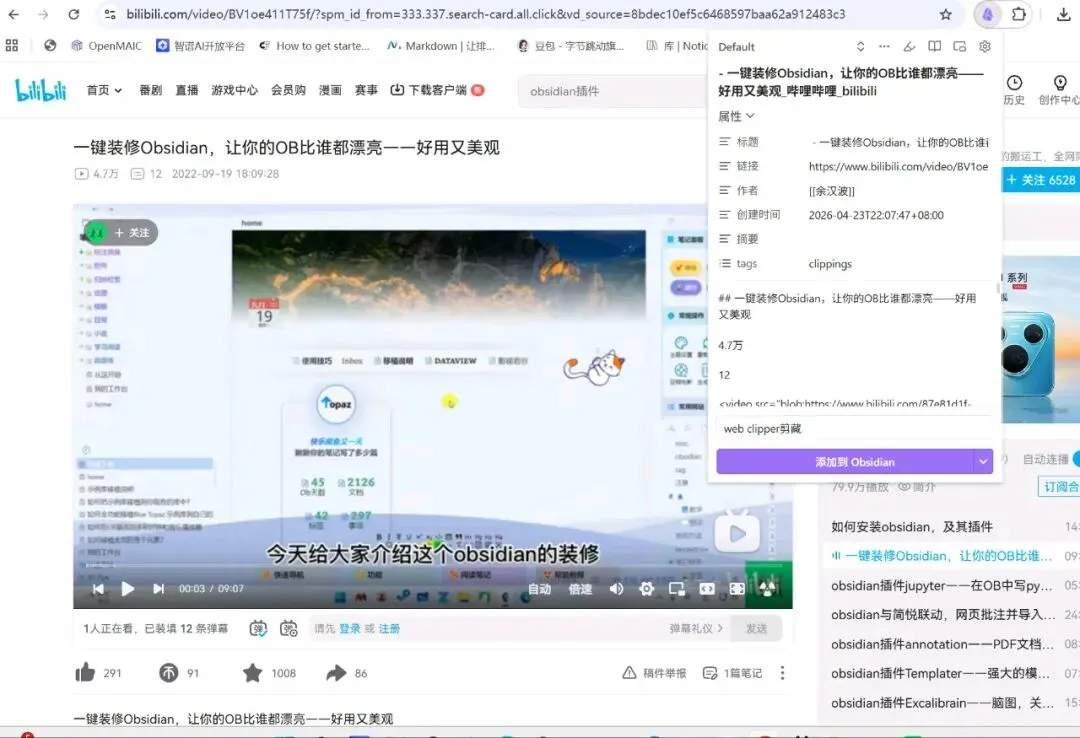
Task: Open the 直播 nav item
Action: click(187, 90)
